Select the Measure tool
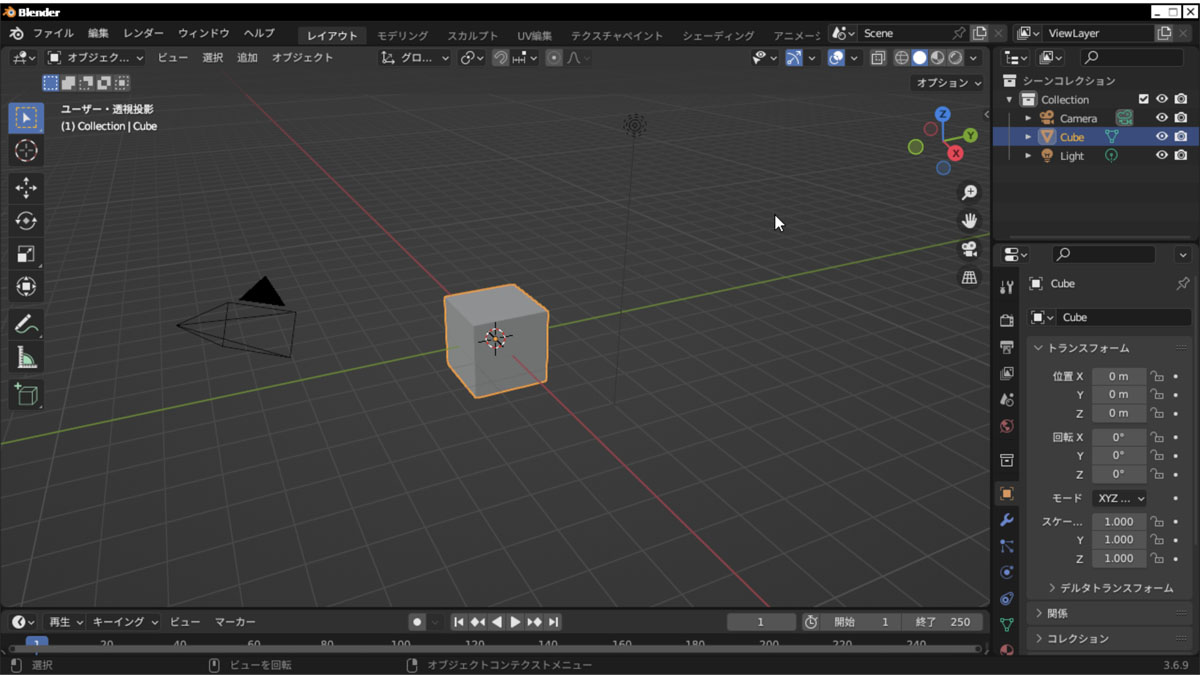Image resolution: width=1200 pixels, height=675 pixels. (x=26, y=357)
